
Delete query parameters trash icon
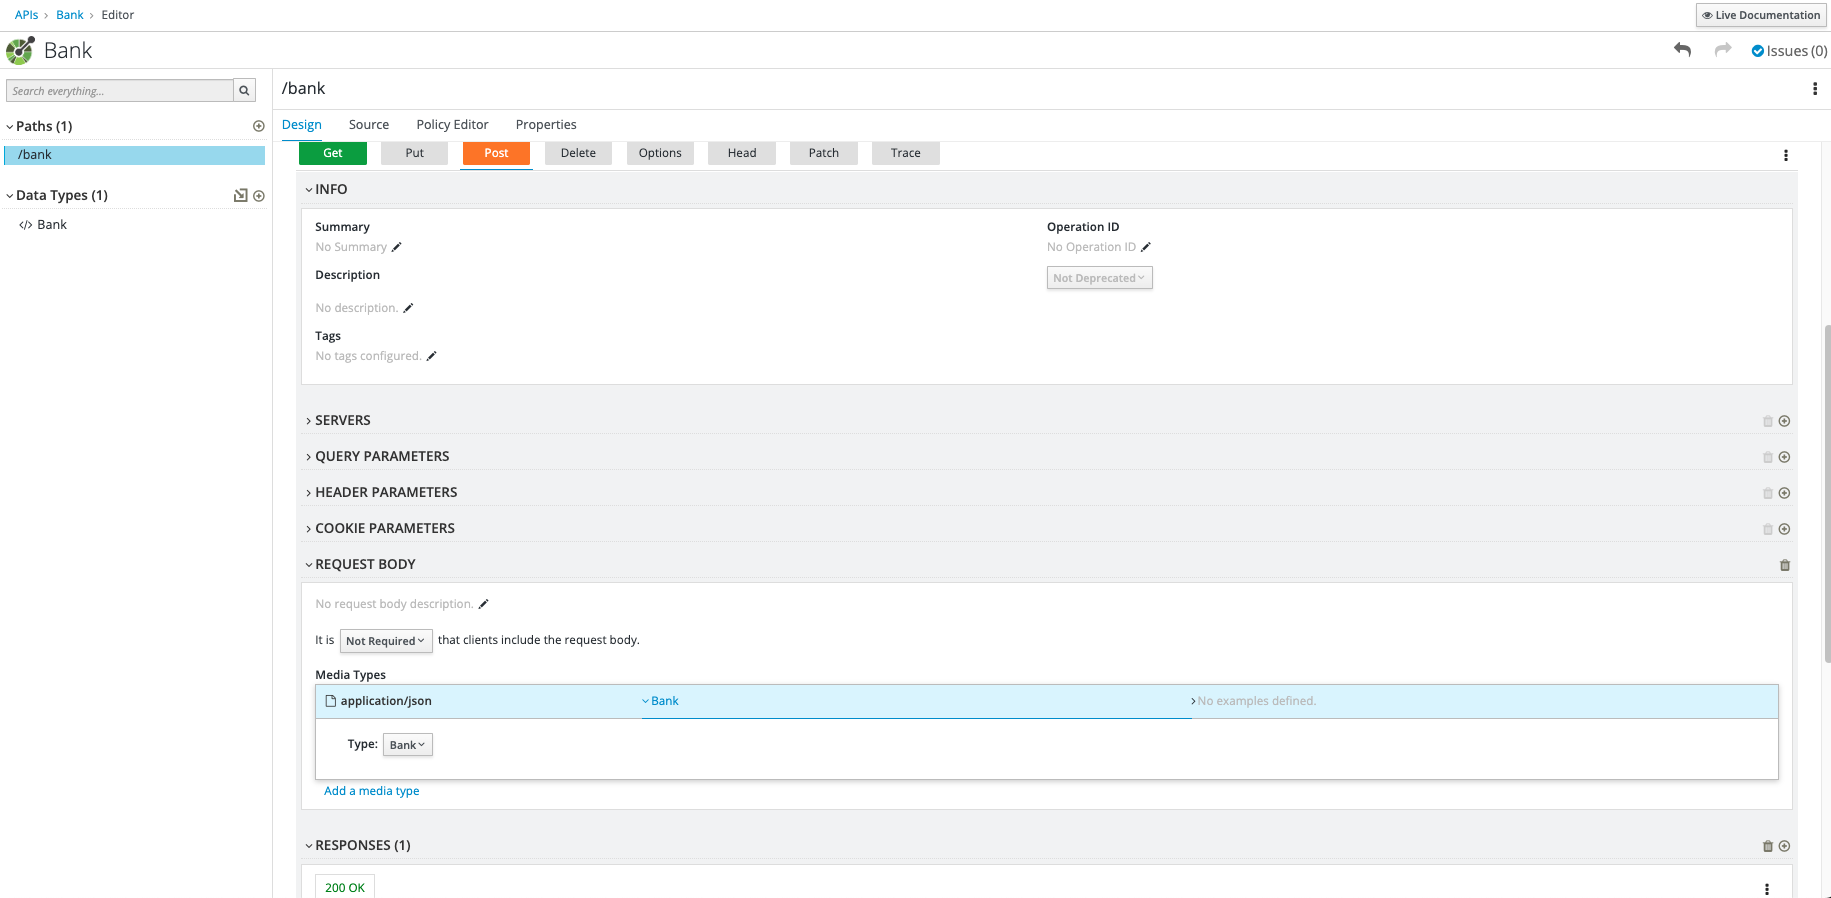[1768, 458]
